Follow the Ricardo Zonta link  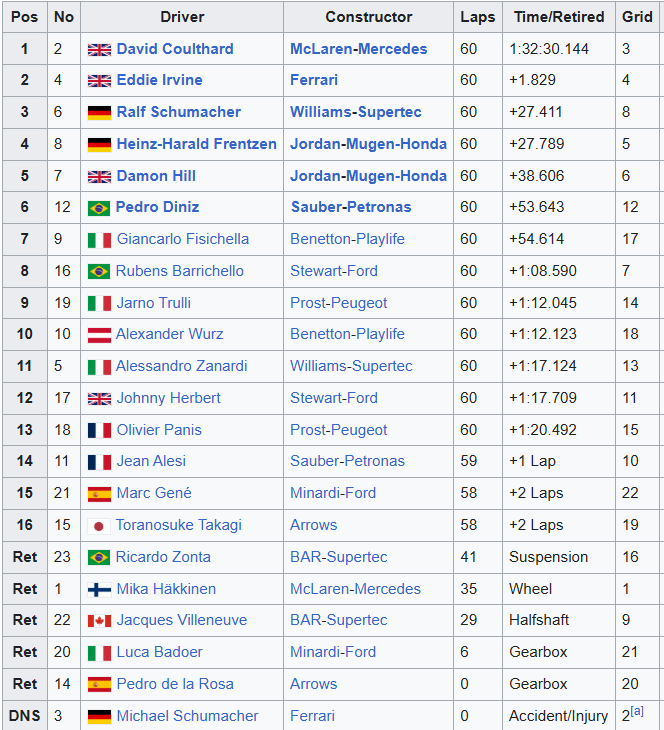[x=163, y=557]
